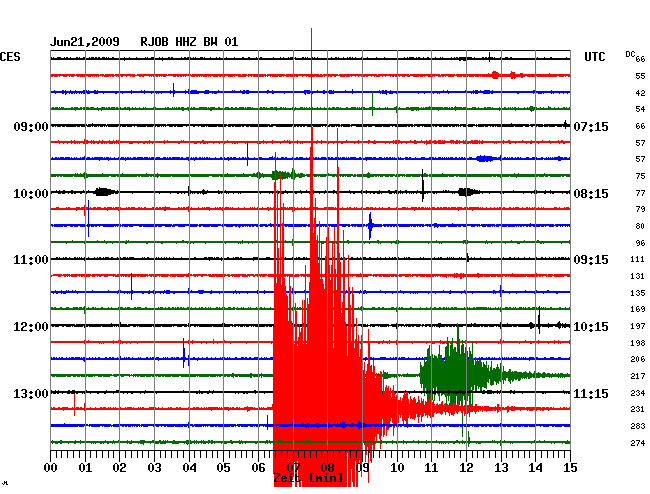Image resolution: width=650 pixels, height=494 pixels.
Task: Click the DC value "283"
Action: (x=638, y=426)
